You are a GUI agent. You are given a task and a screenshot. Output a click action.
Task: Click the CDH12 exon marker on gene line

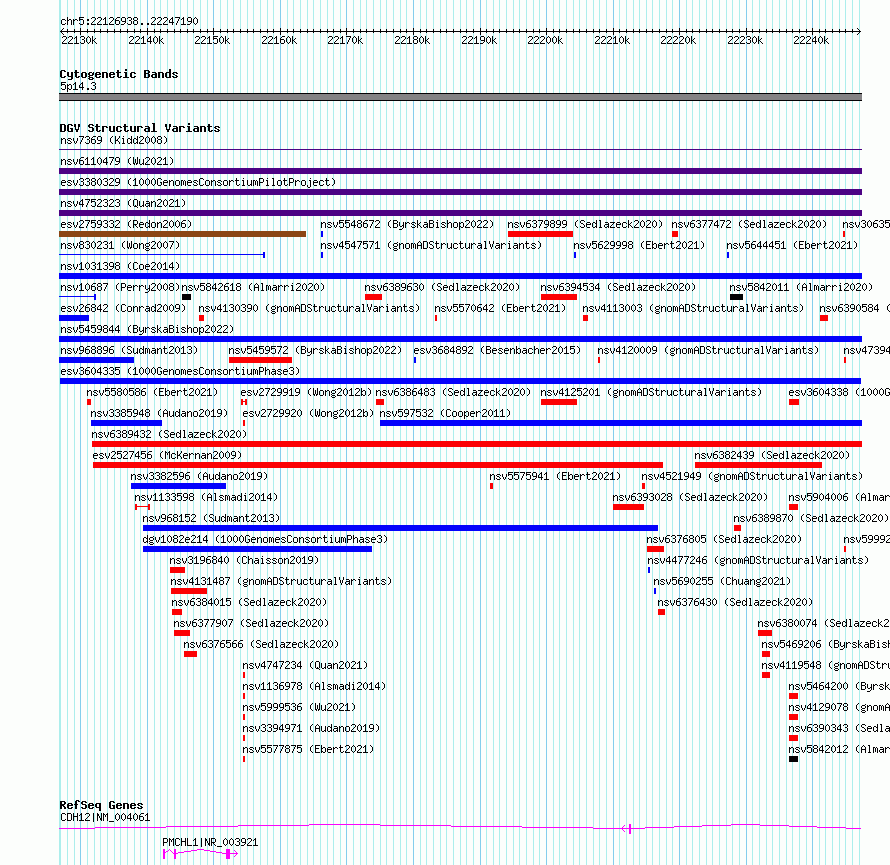[630, 829]
